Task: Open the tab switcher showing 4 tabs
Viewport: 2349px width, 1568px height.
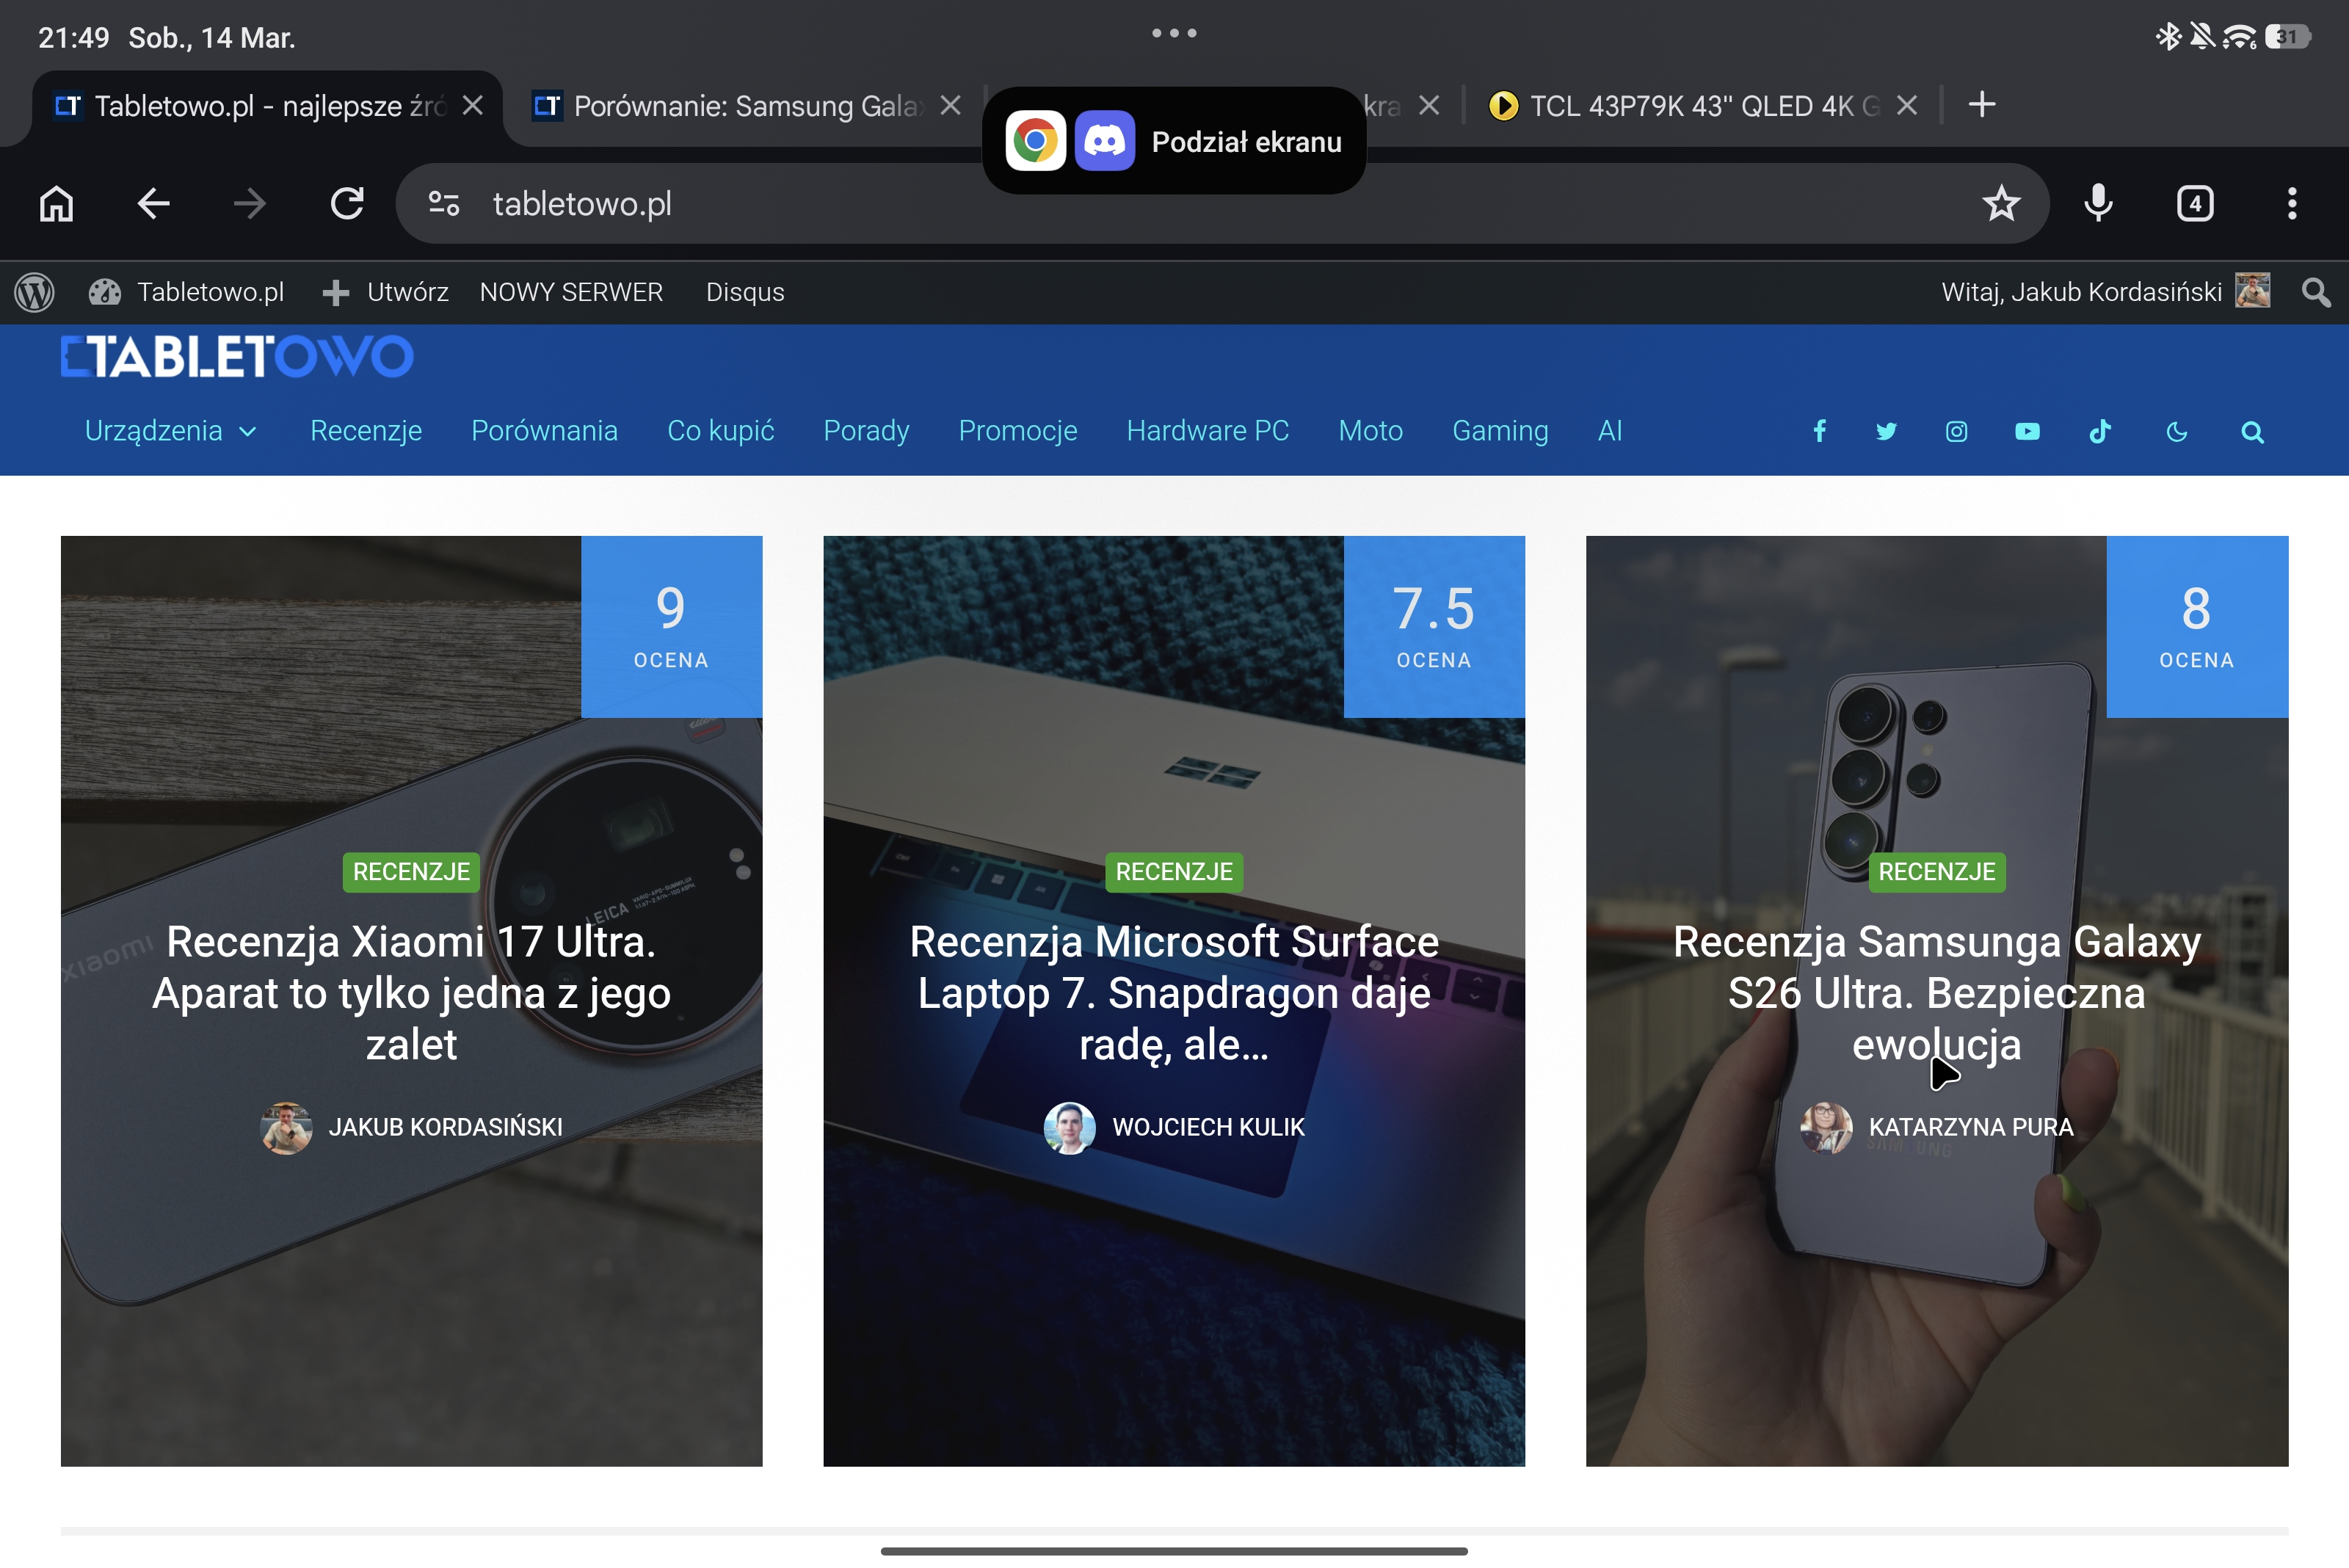Action: (x=2195, y=204)
